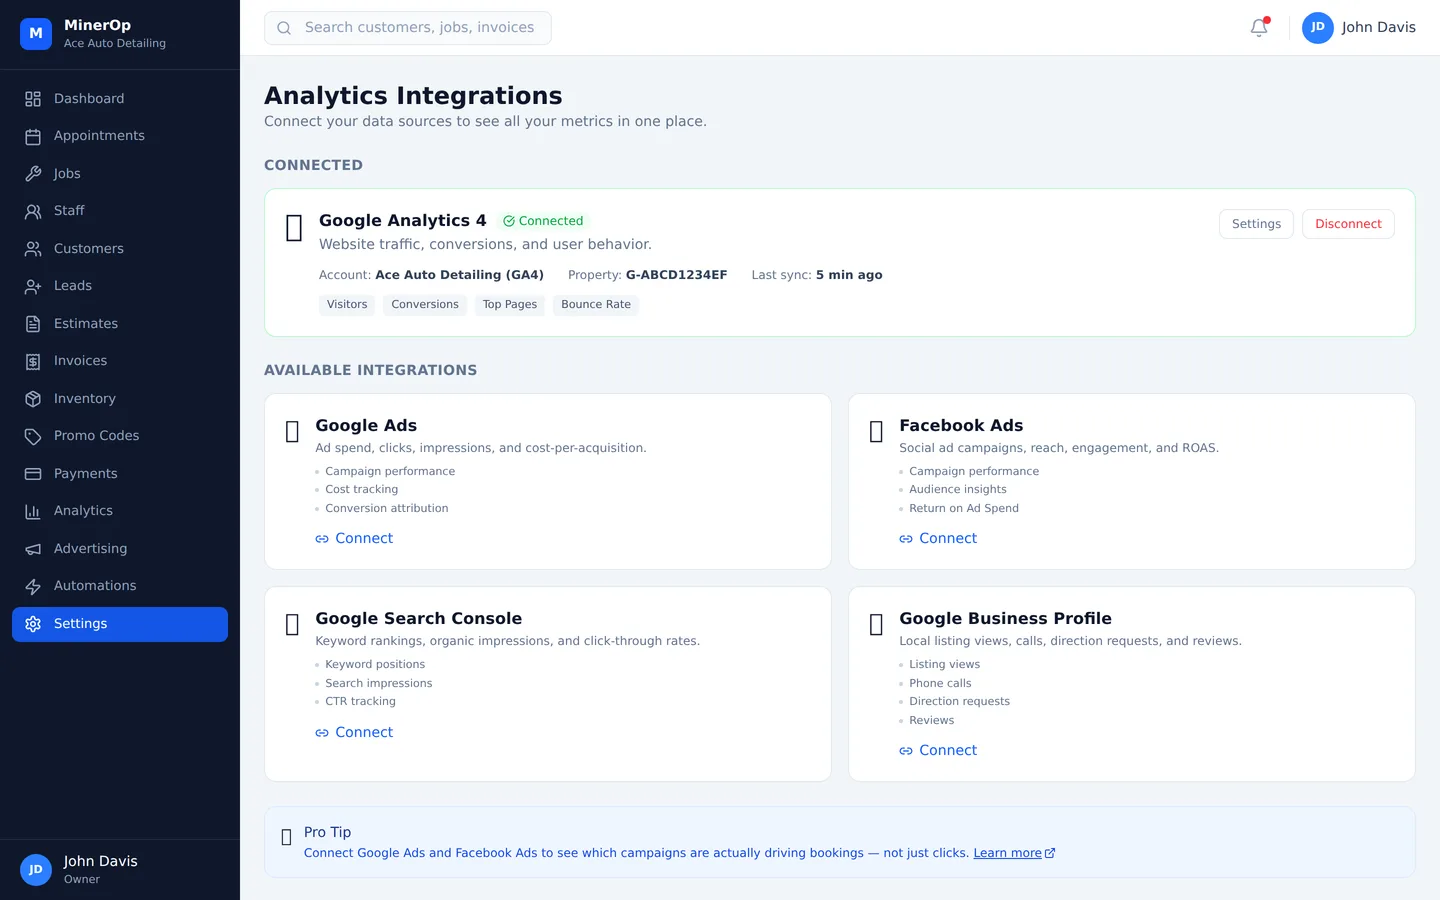Select the Jobs wrench icon in sidebar
1440x900 pixels.
point(33,173)
